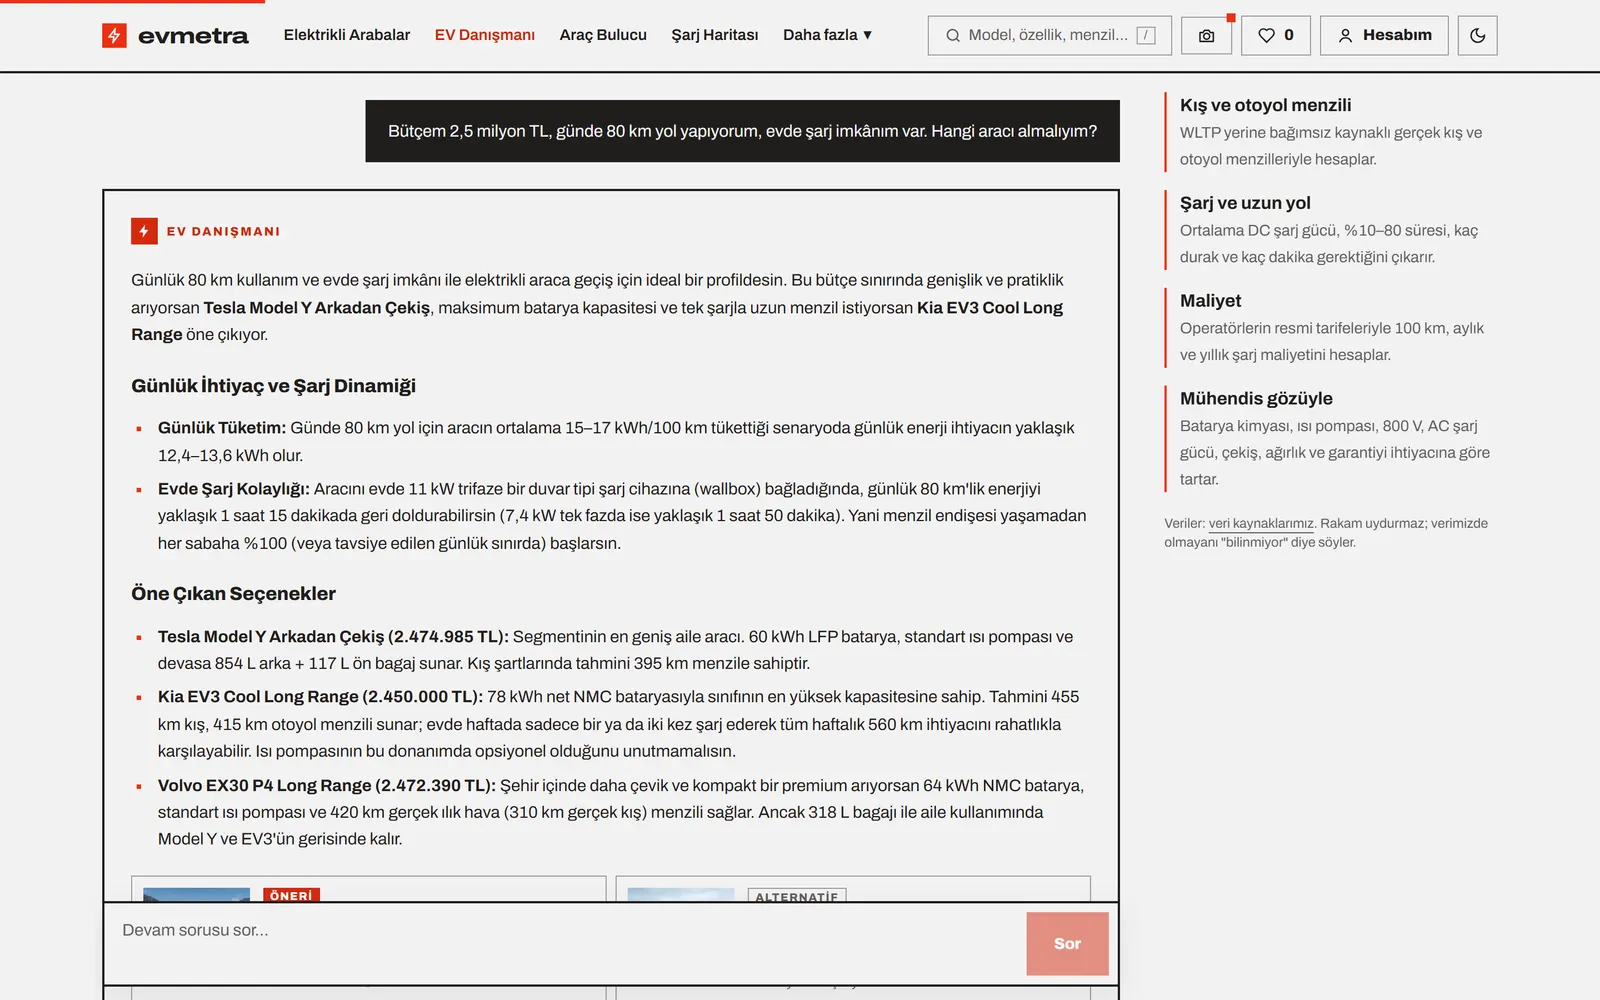Open the Hesabım account button
The width and height of the screenshot is (1600, 1000).
(x=1384, y=36)
